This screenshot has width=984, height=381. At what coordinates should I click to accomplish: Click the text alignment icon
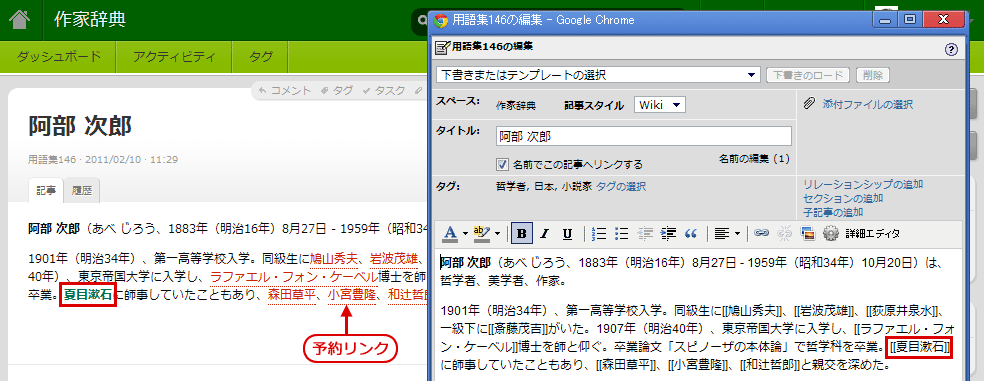[x=722, y=233]
